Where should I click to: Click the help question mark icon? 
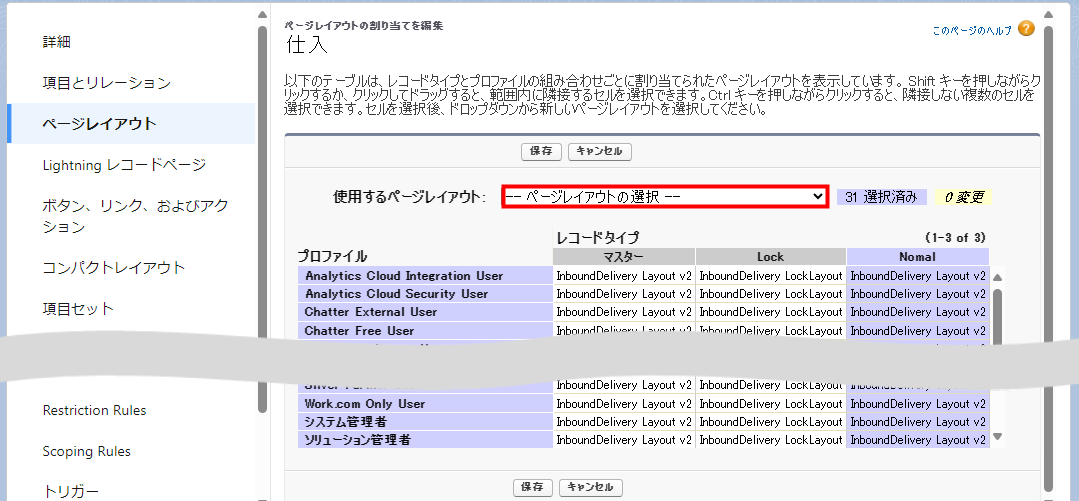[x=1026, y=29]
